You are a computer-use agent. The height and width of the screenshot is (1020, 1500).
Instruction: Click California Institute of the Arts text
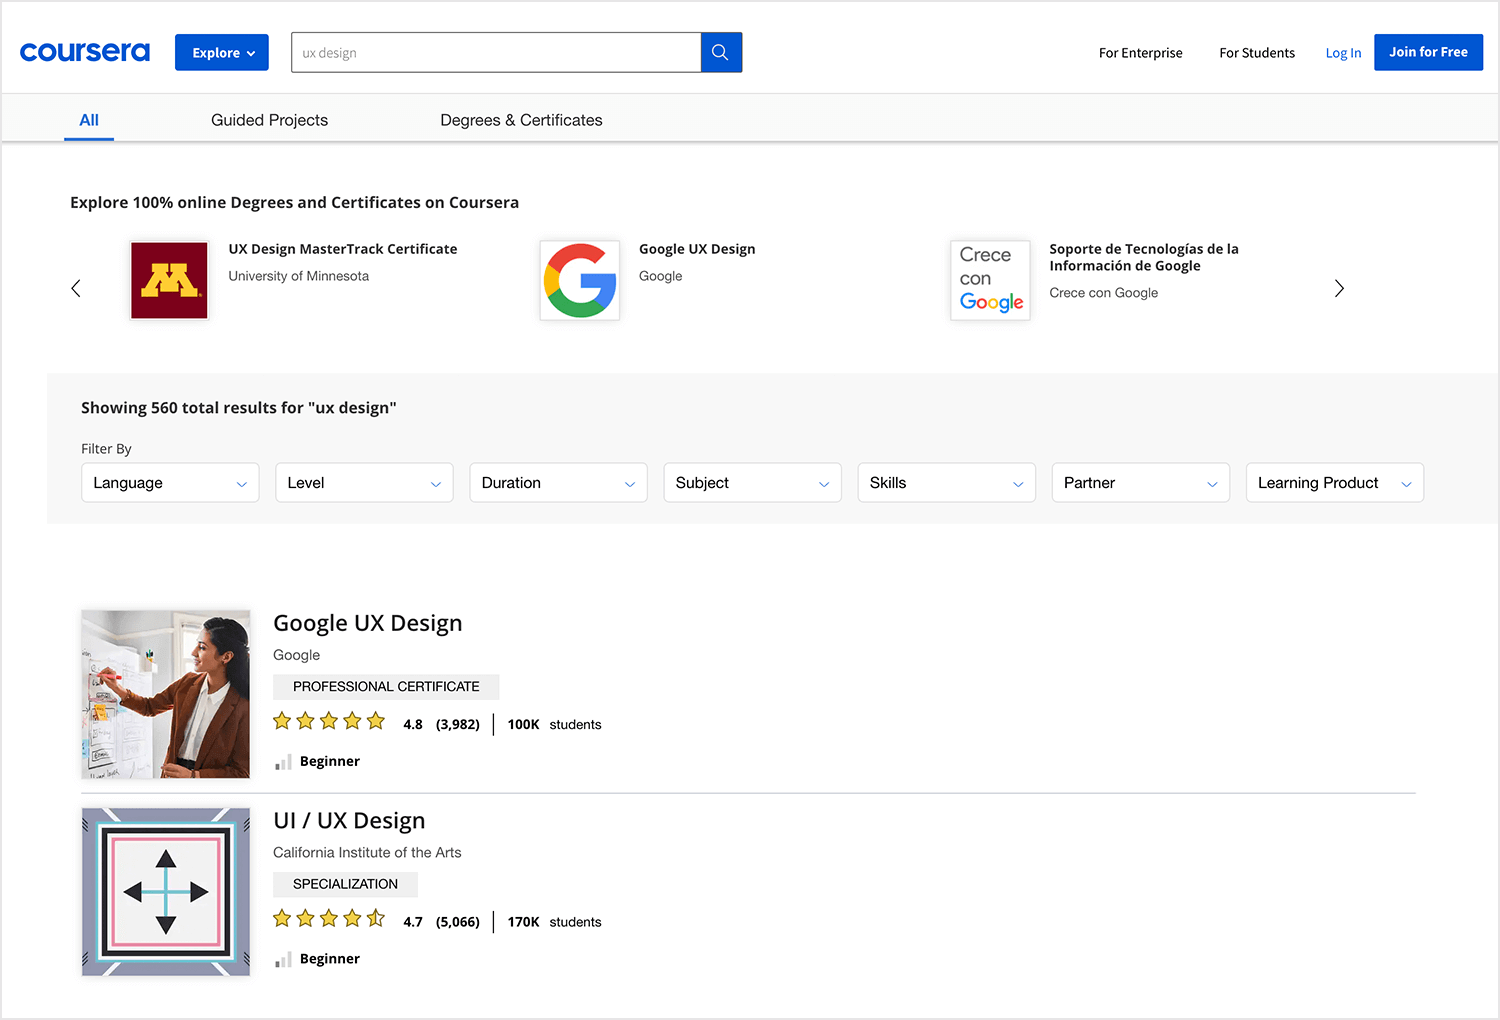(367, 853)
